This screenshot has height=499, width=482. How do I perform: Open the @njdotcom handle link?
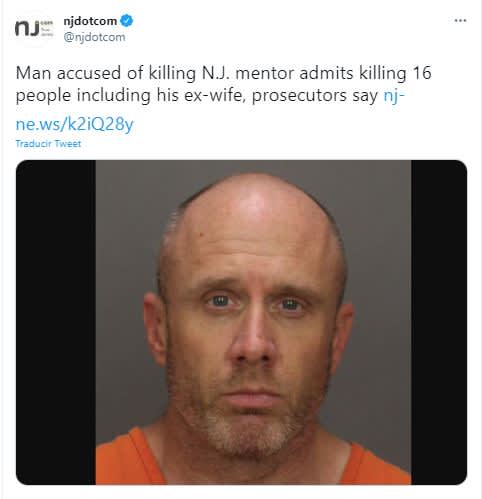click(x=94, y=37)
